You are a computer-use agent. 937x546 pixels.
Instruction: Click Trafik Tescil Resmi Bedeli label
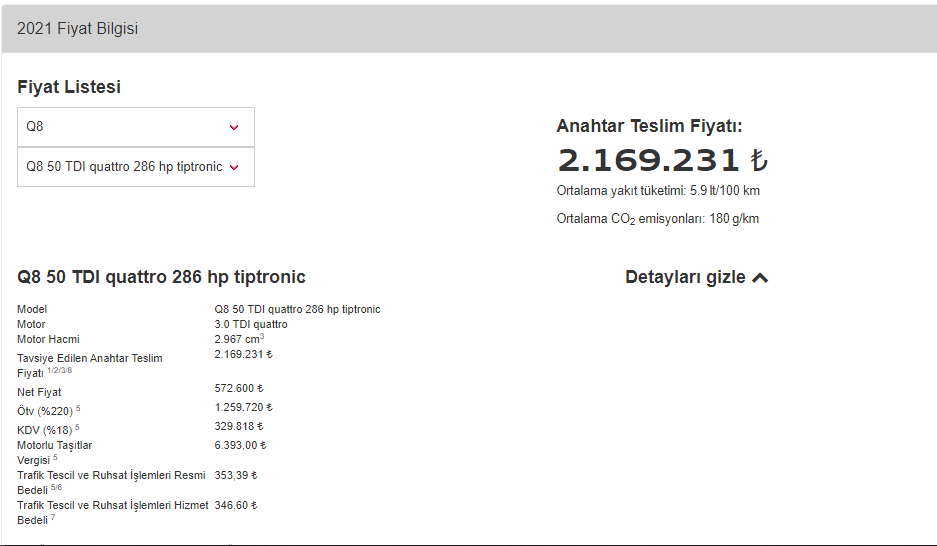(x=111, y=483)
